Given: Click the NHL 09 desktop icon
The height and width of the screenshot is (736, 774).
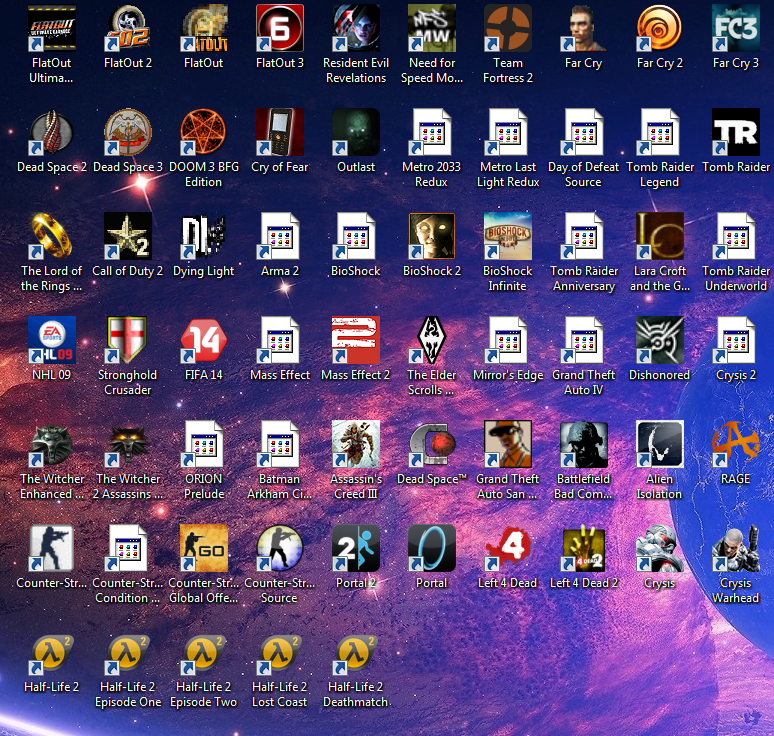Looking at the screenshot, I should [x=51, y=341].
